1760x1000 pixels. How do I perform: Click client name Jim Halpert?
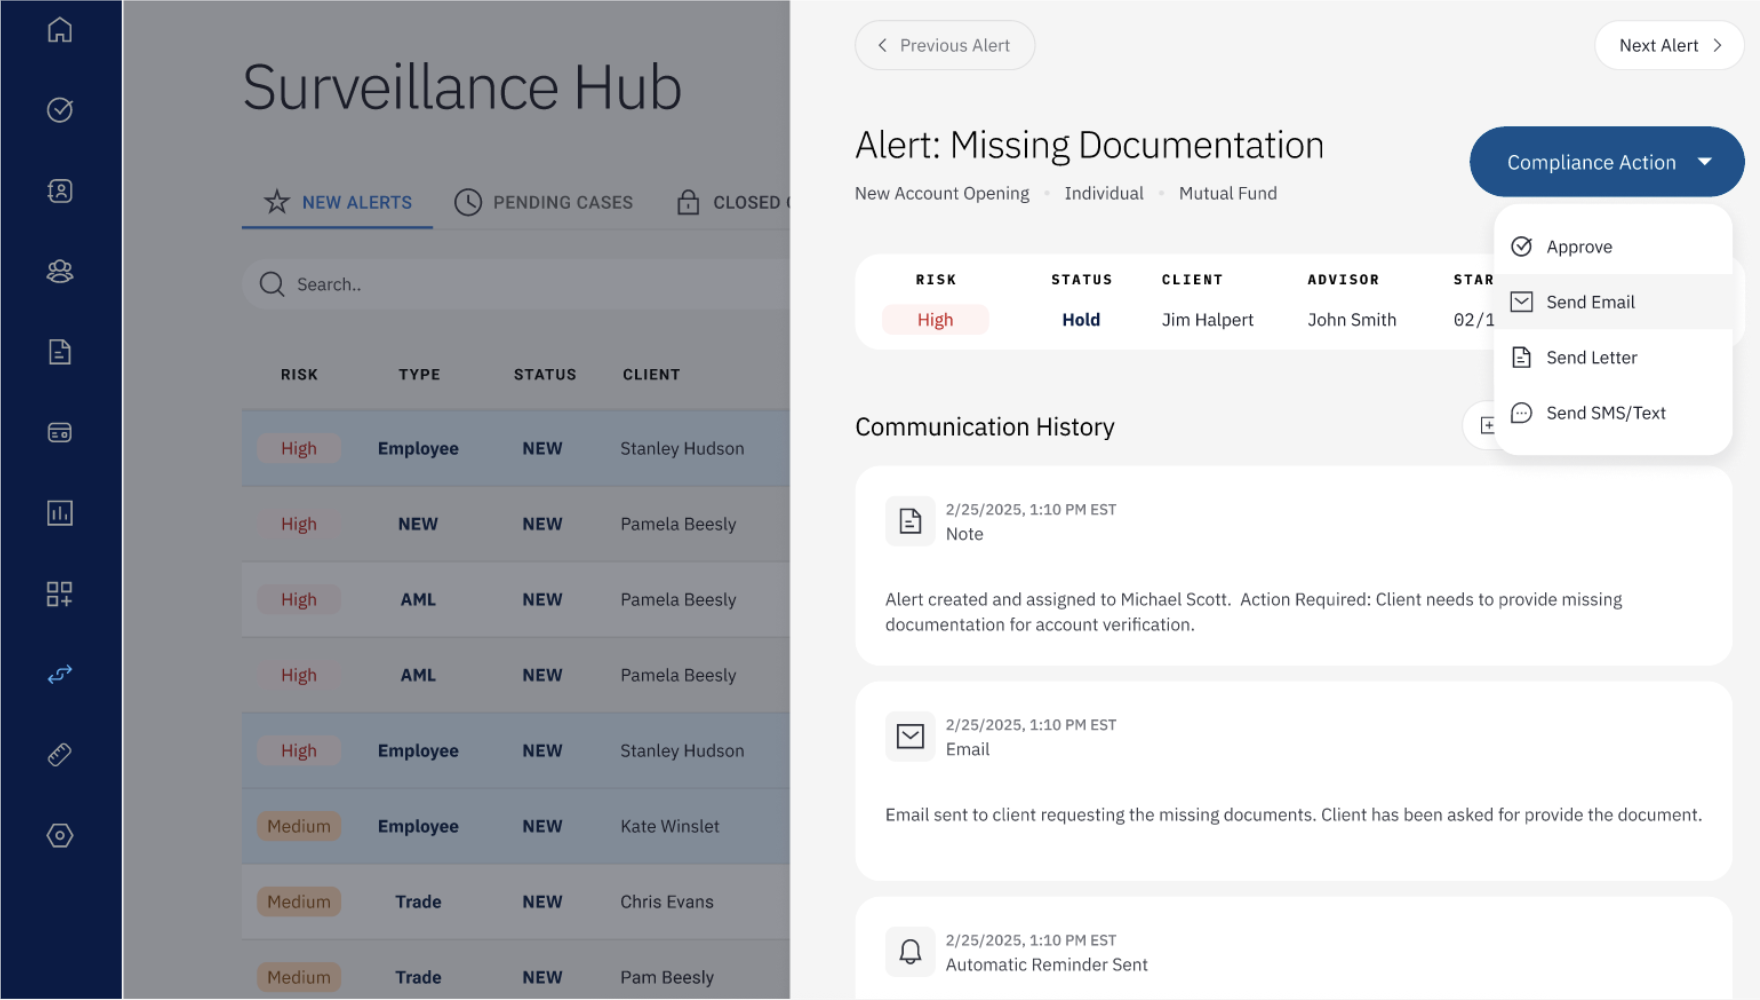[1207, 320]
